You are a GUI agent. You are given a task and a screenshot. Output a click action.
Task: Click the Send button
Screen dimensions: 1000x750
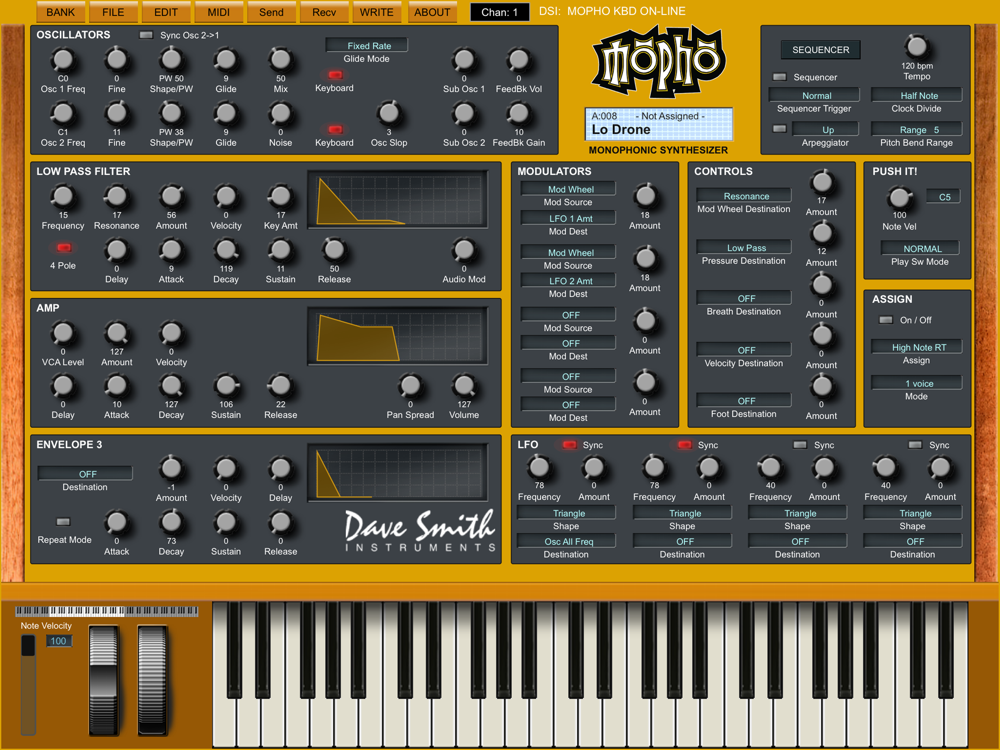click(x=271, y=12)
